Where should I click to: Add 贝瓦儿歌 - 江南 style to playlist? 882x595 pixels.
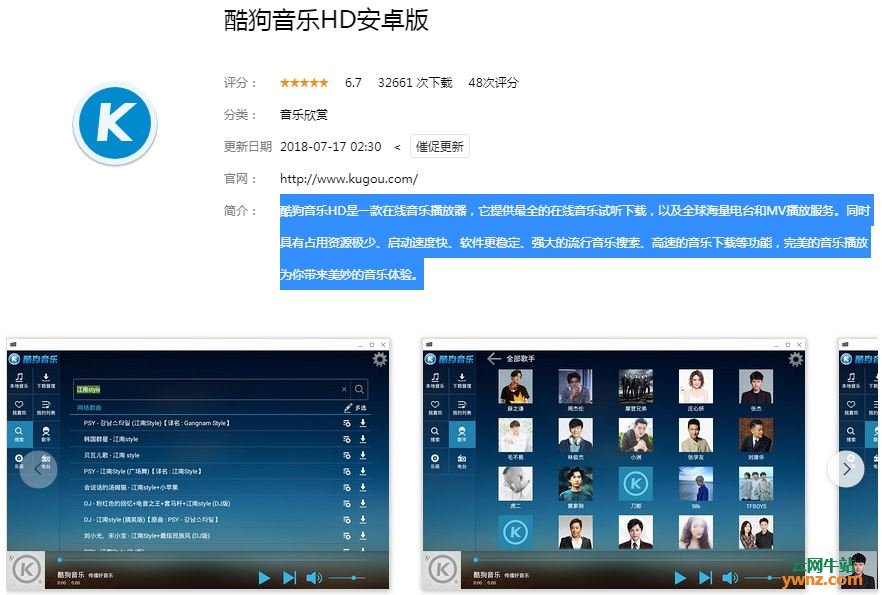tap(347, 456)
